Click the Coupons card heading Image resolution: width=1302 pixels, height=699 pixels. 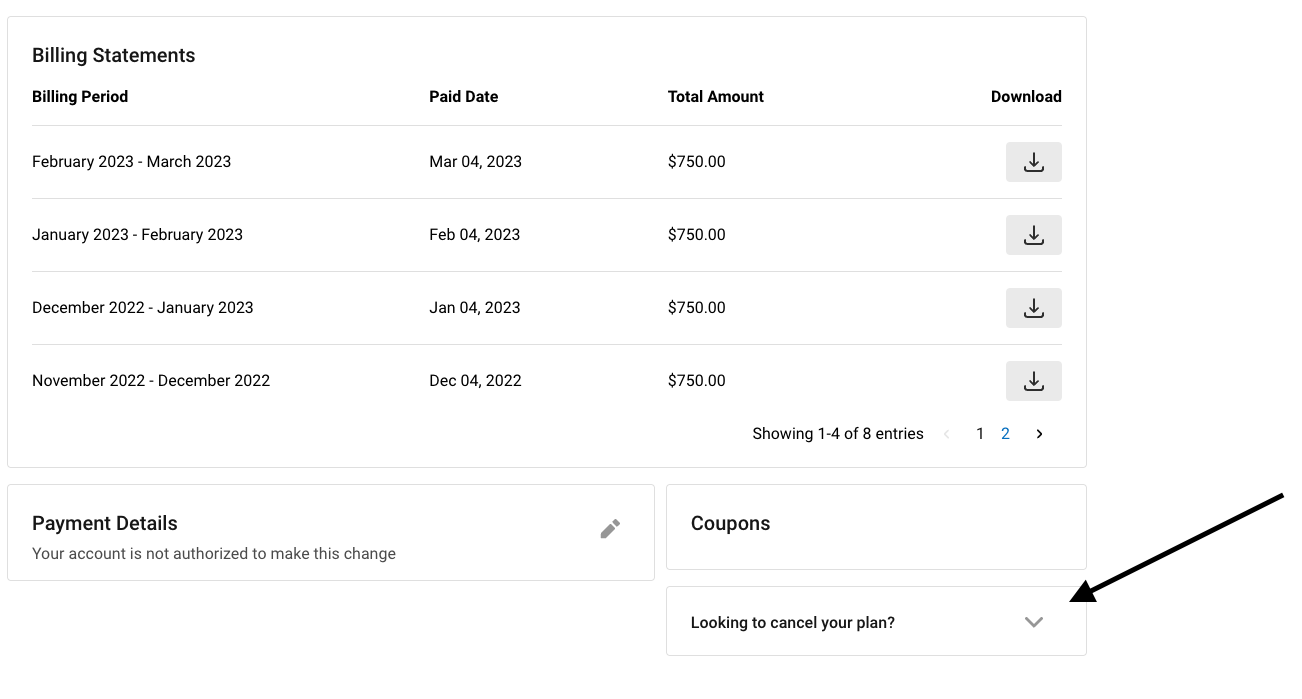[730, 524]
